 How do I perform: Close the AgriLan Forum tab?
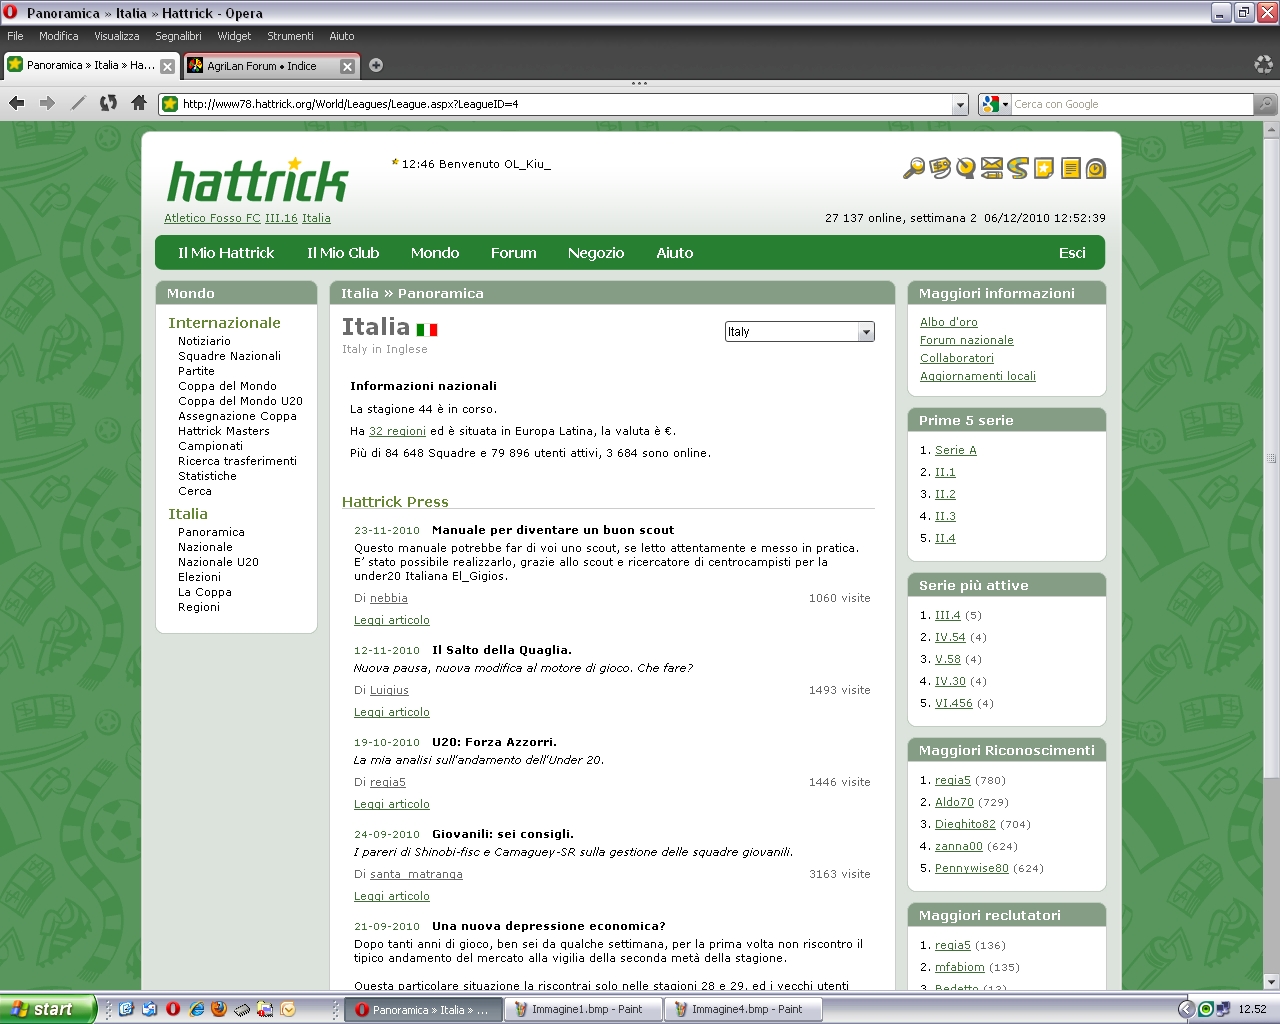point(347,66)
